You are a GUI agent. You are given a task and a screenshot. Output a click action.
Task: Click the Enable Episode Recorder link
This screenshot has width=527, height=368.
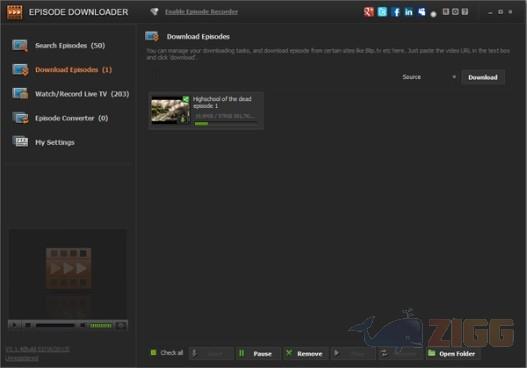tap(201, 12)
